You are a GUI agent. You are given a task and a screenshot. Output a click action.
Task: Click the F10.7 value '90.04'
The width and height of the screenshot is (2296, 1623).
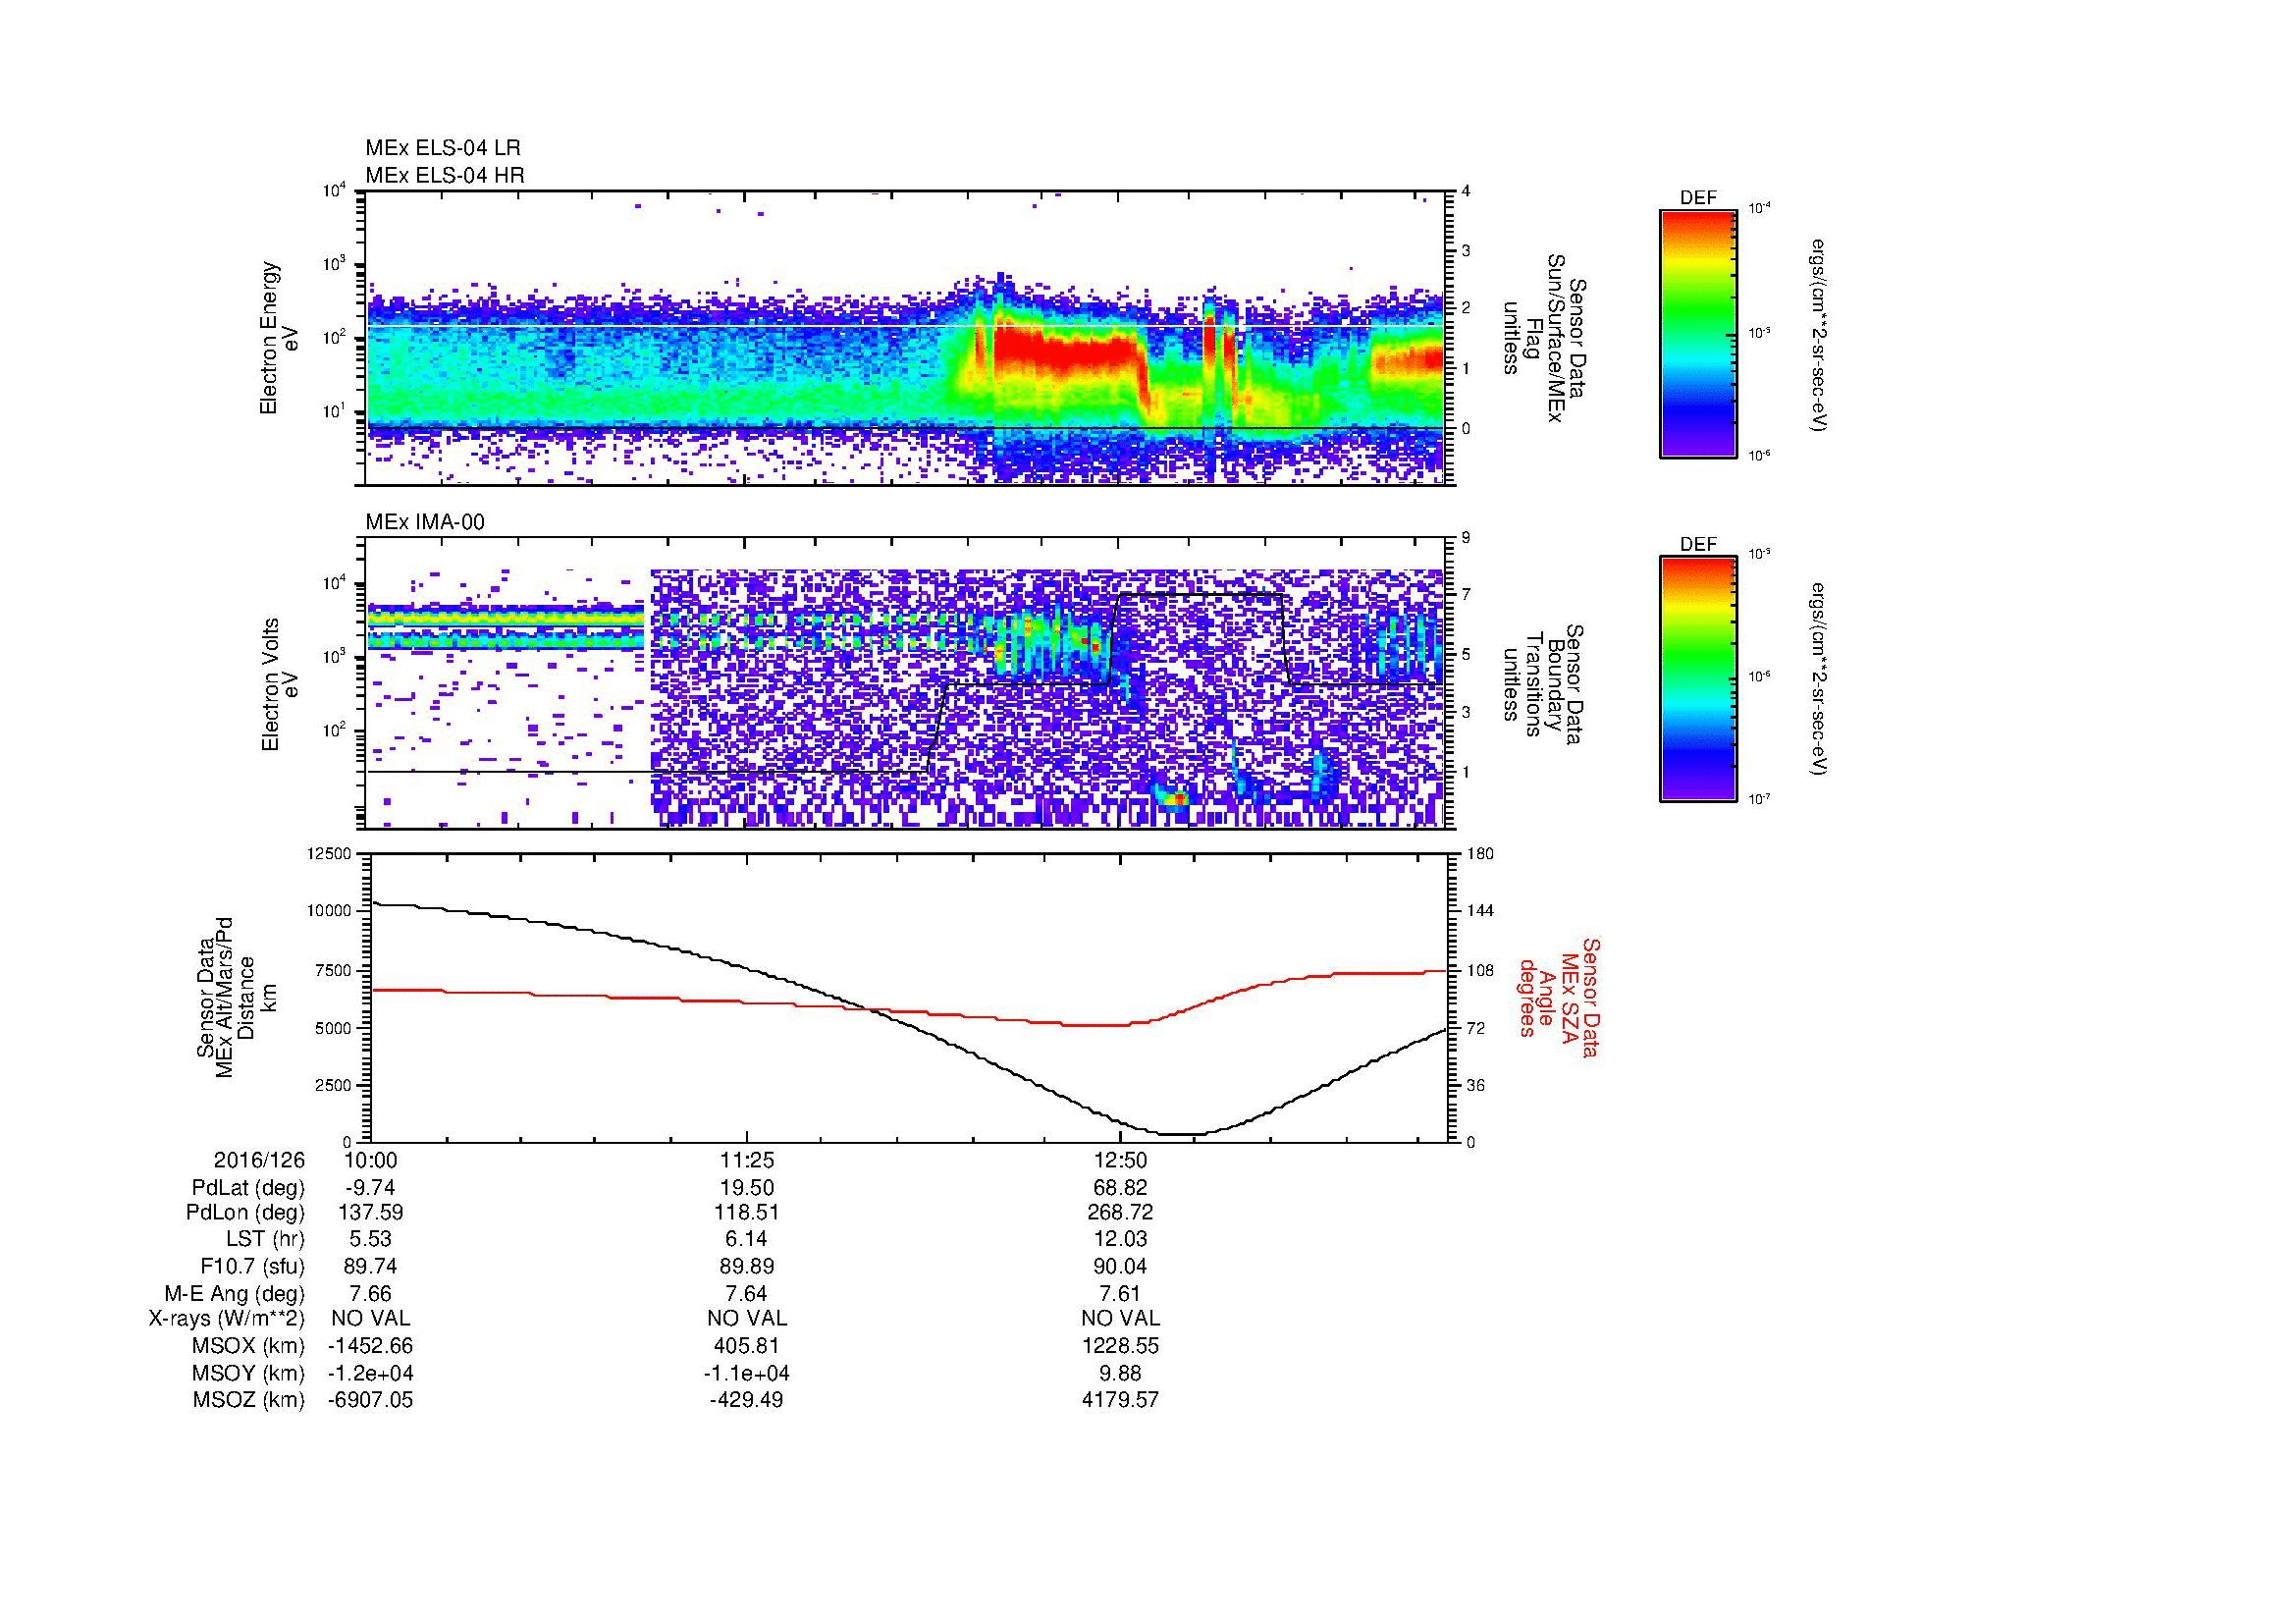click(1120, 1266)
